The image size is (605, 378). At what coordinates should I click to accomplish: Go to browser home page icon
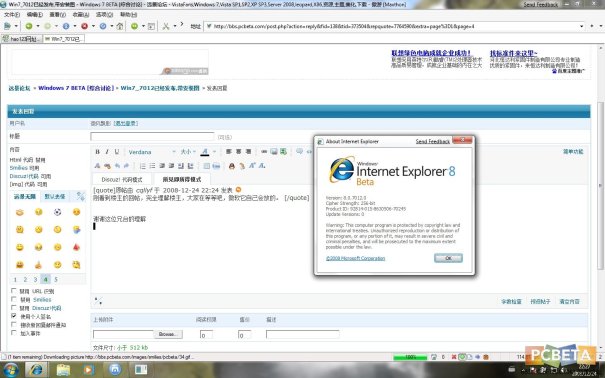tap(120, 26)
